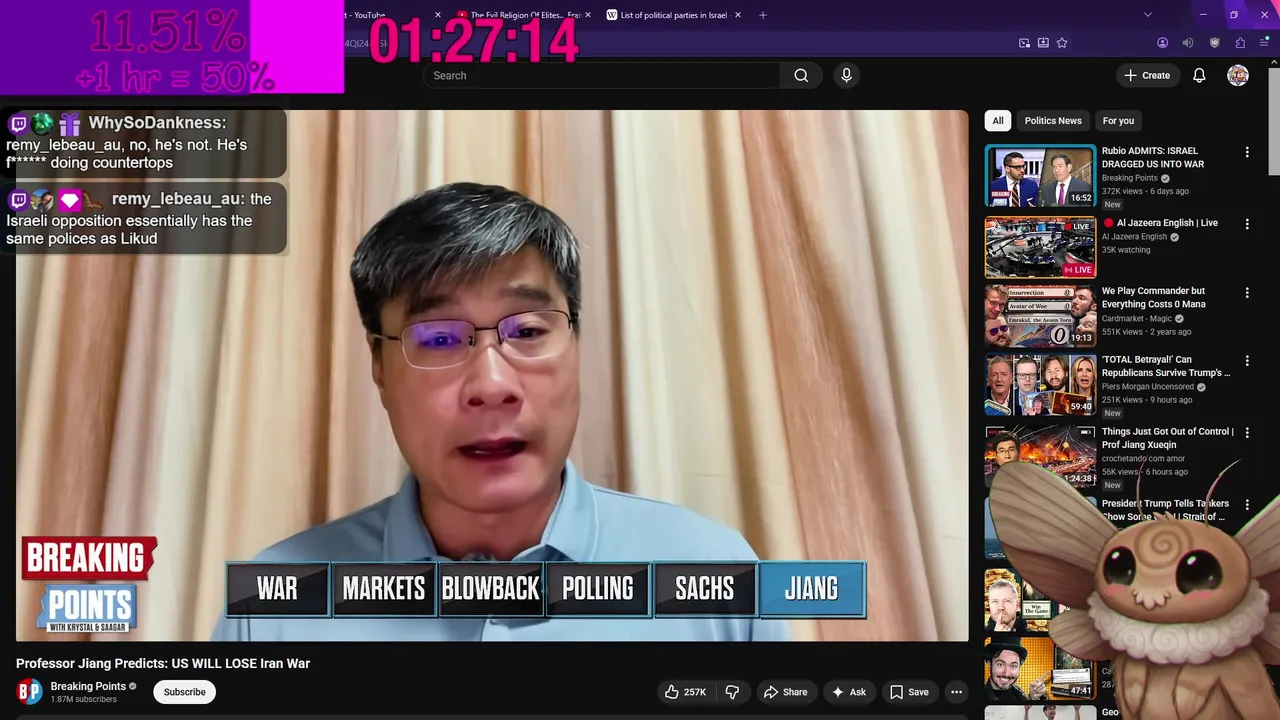
Task: Open options for President Trump Tells Tankers video
Action: click(1247, 505)
